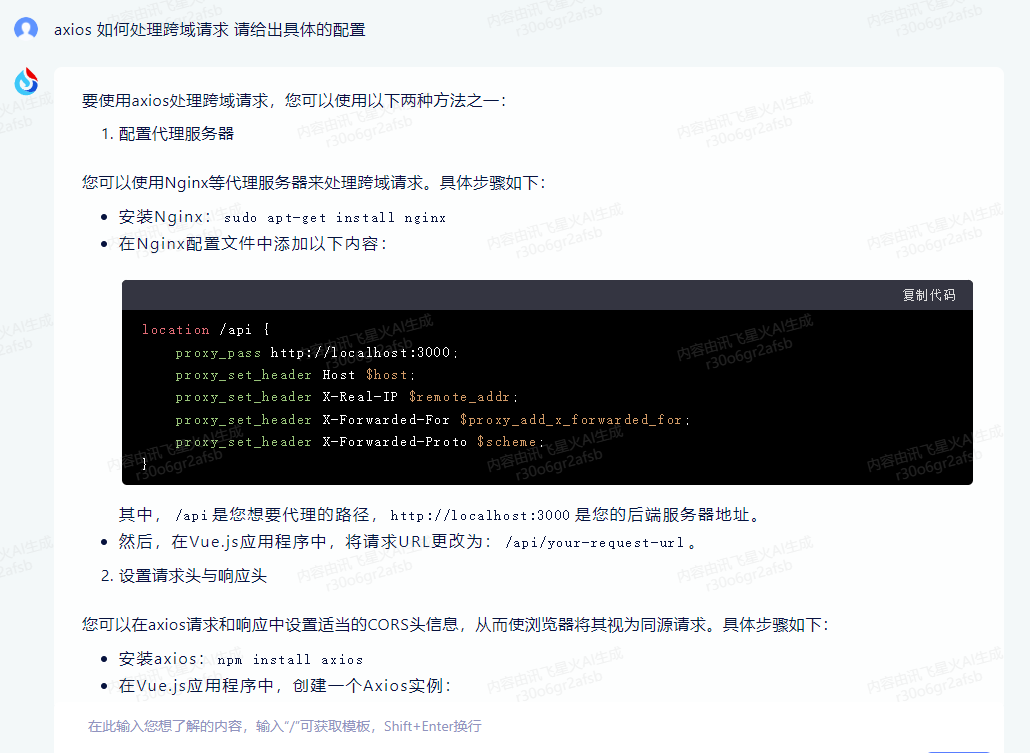Click the inline code npm install axios
This screenshot has height=753, width=1030.
[290, 660]
